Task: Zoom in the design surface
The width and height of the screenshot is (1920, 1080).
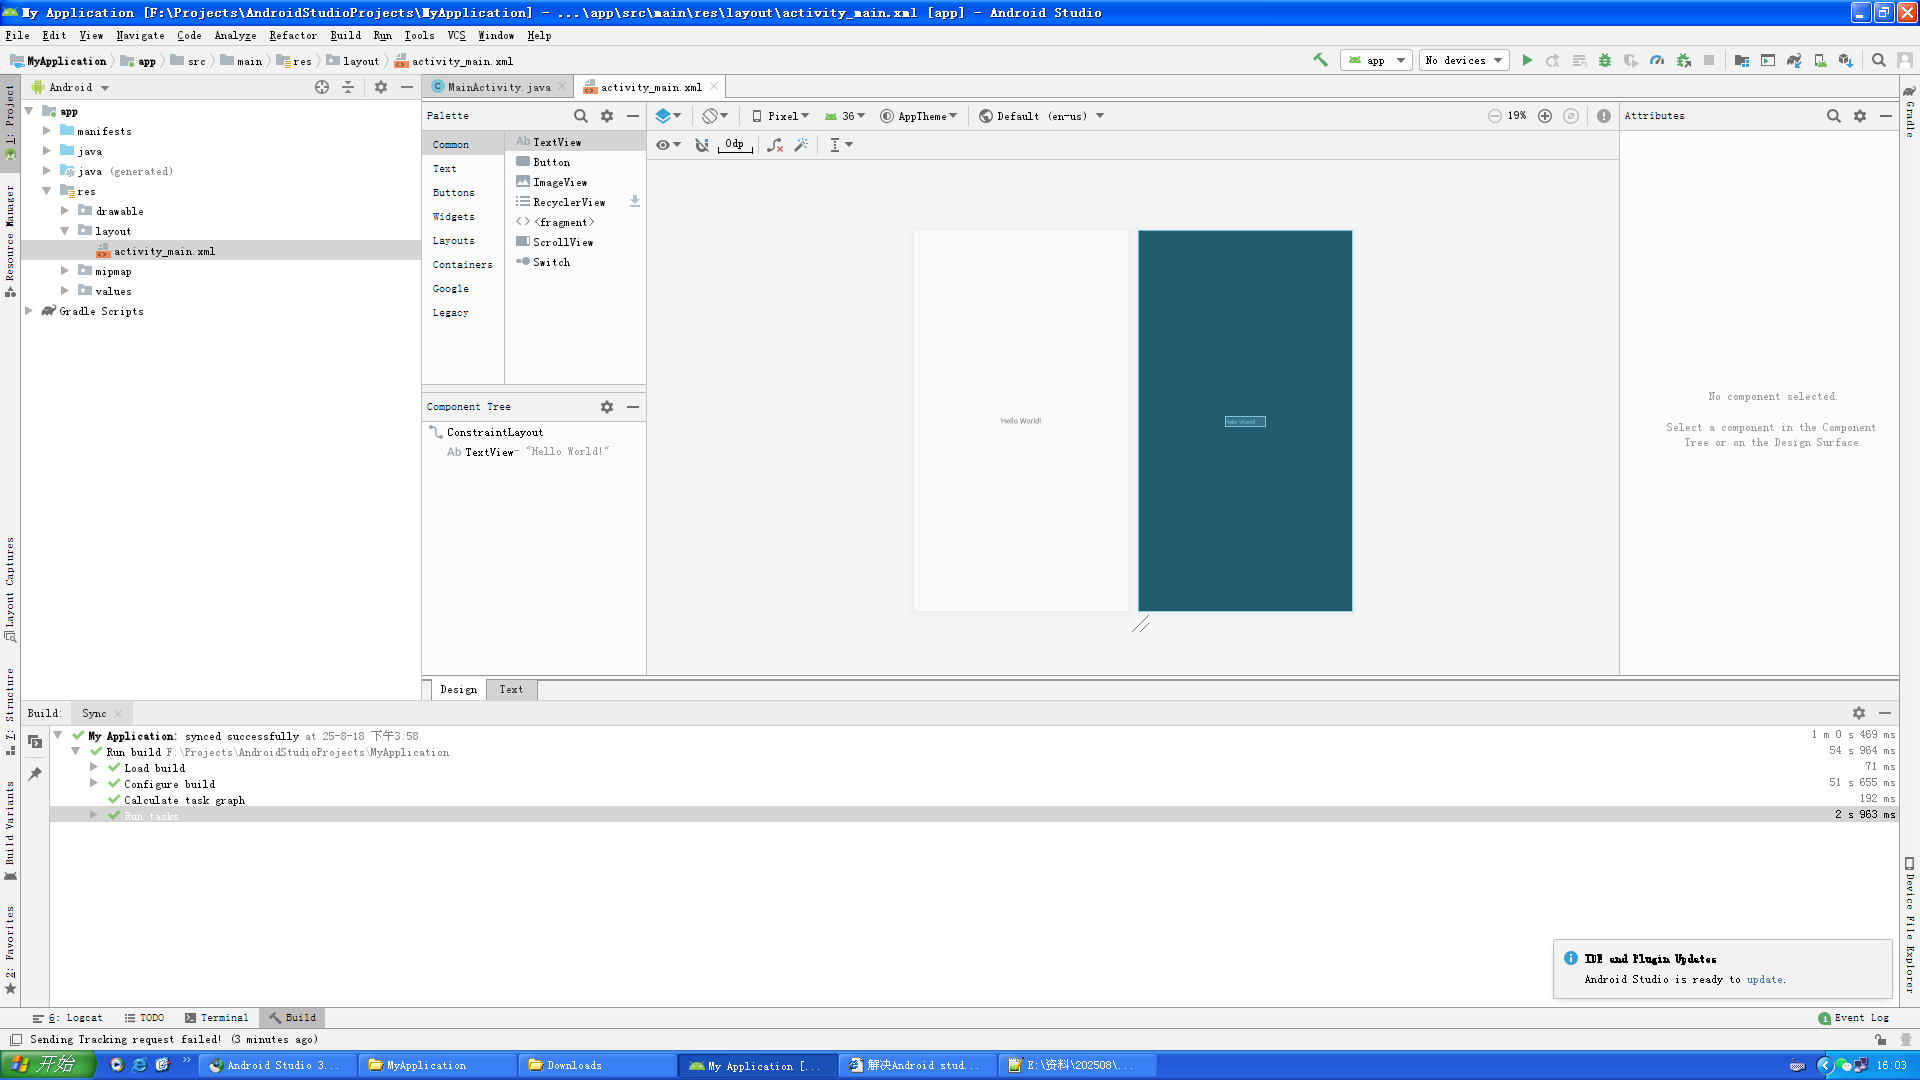Action: pos(1545,116)
